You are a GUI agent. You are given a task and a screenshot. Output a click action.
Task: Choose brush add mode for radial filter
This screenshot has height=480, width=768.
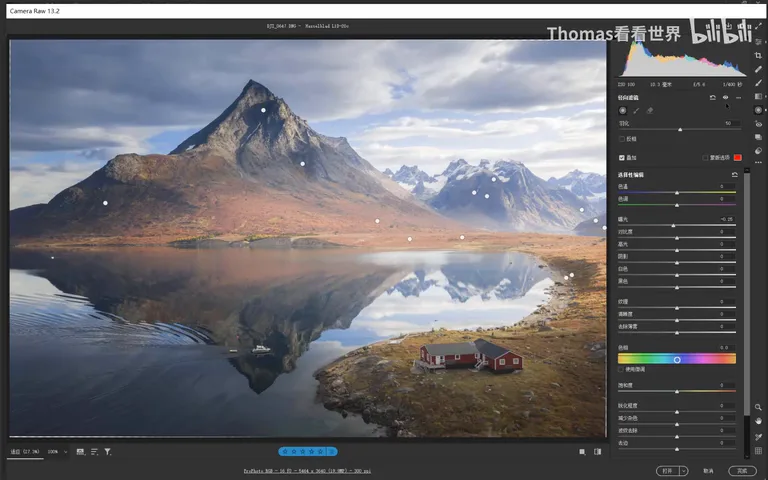pos(636,111)
